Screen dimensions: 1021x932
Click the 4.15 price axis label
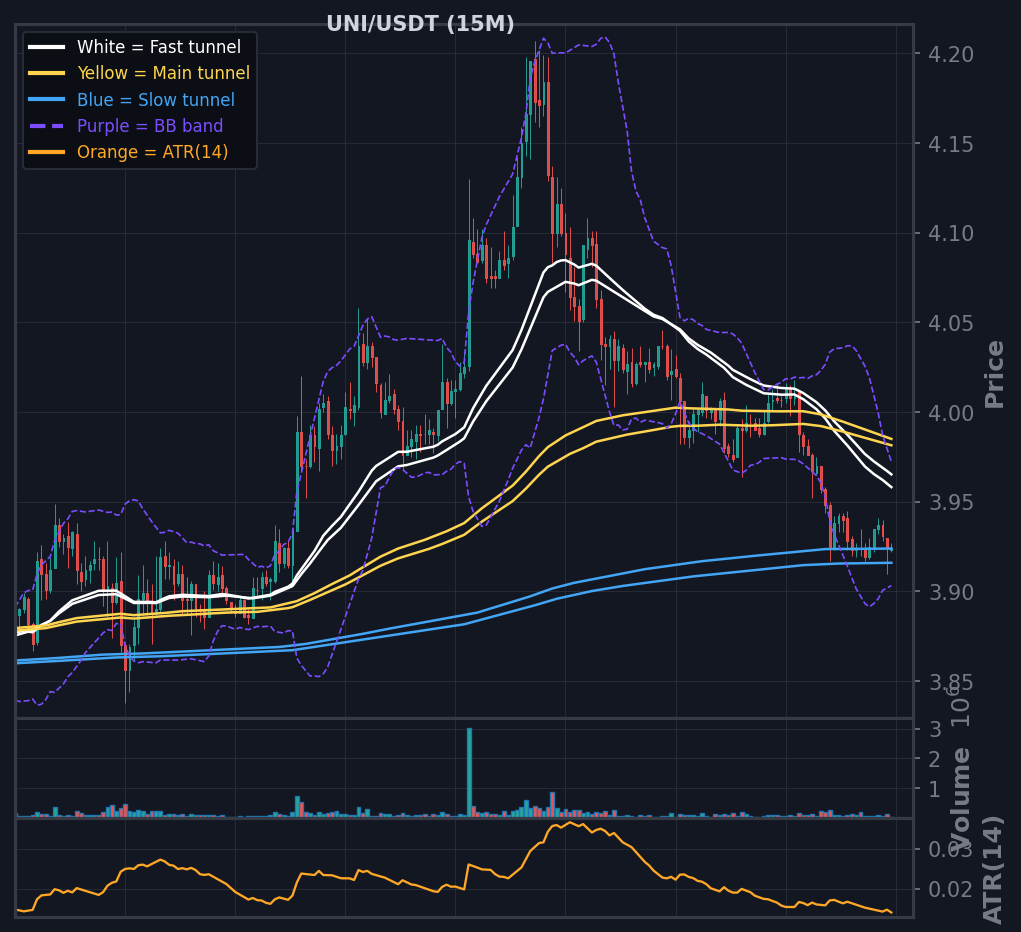point(951,144)
